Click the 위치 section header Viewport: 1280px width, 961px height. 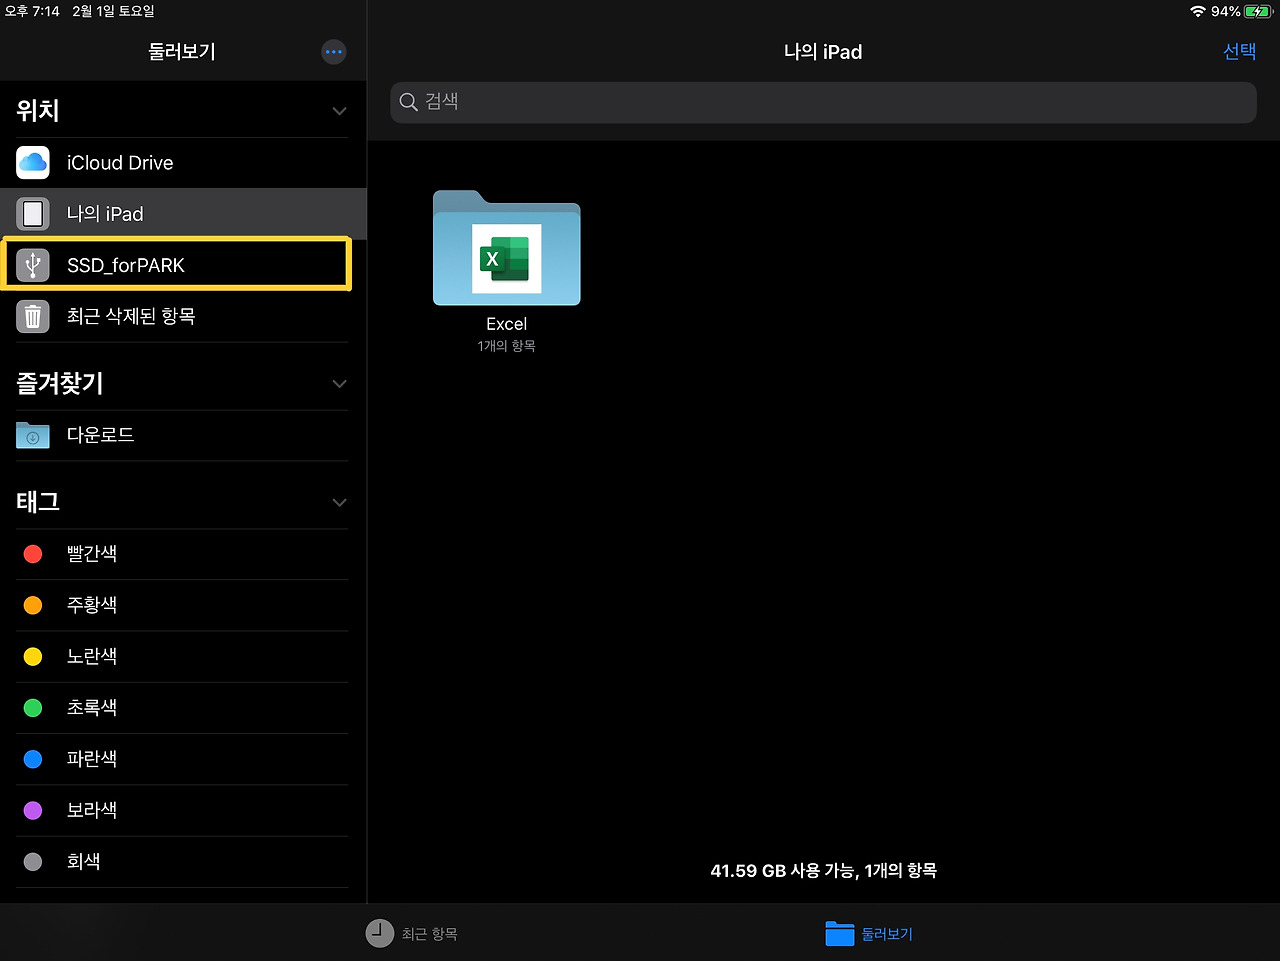38,111
